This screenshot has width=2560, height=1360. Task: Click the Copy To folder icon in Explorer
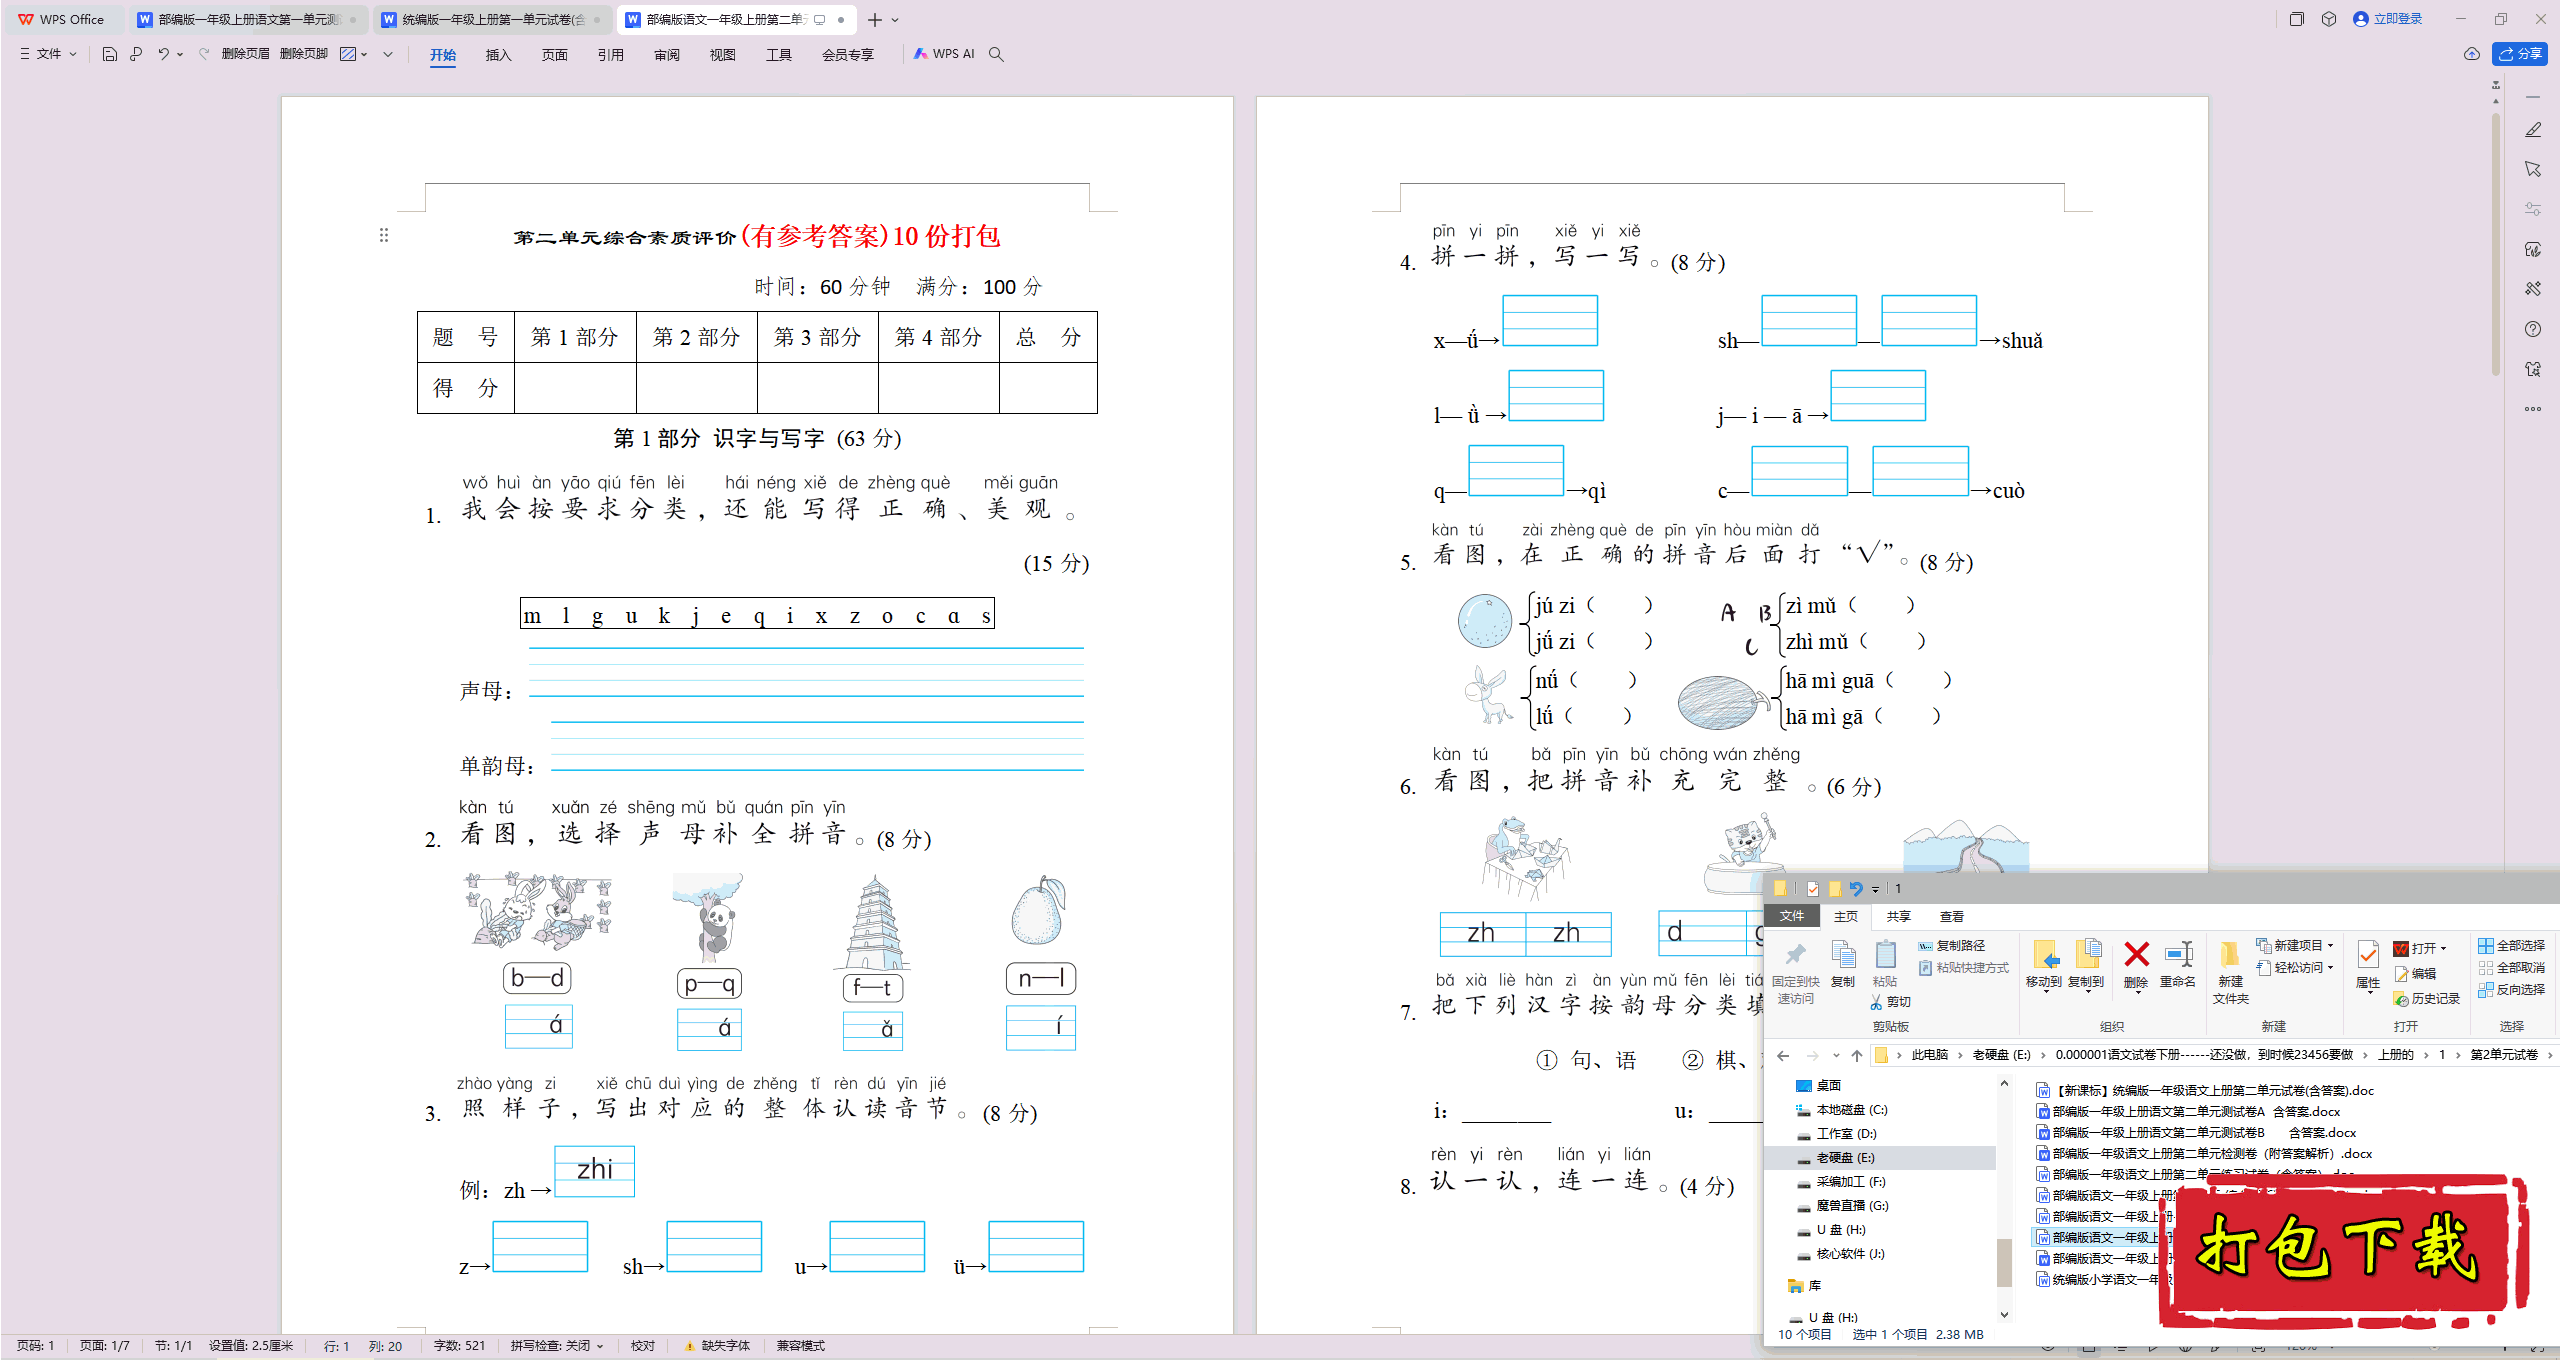tap(2087, 954)
